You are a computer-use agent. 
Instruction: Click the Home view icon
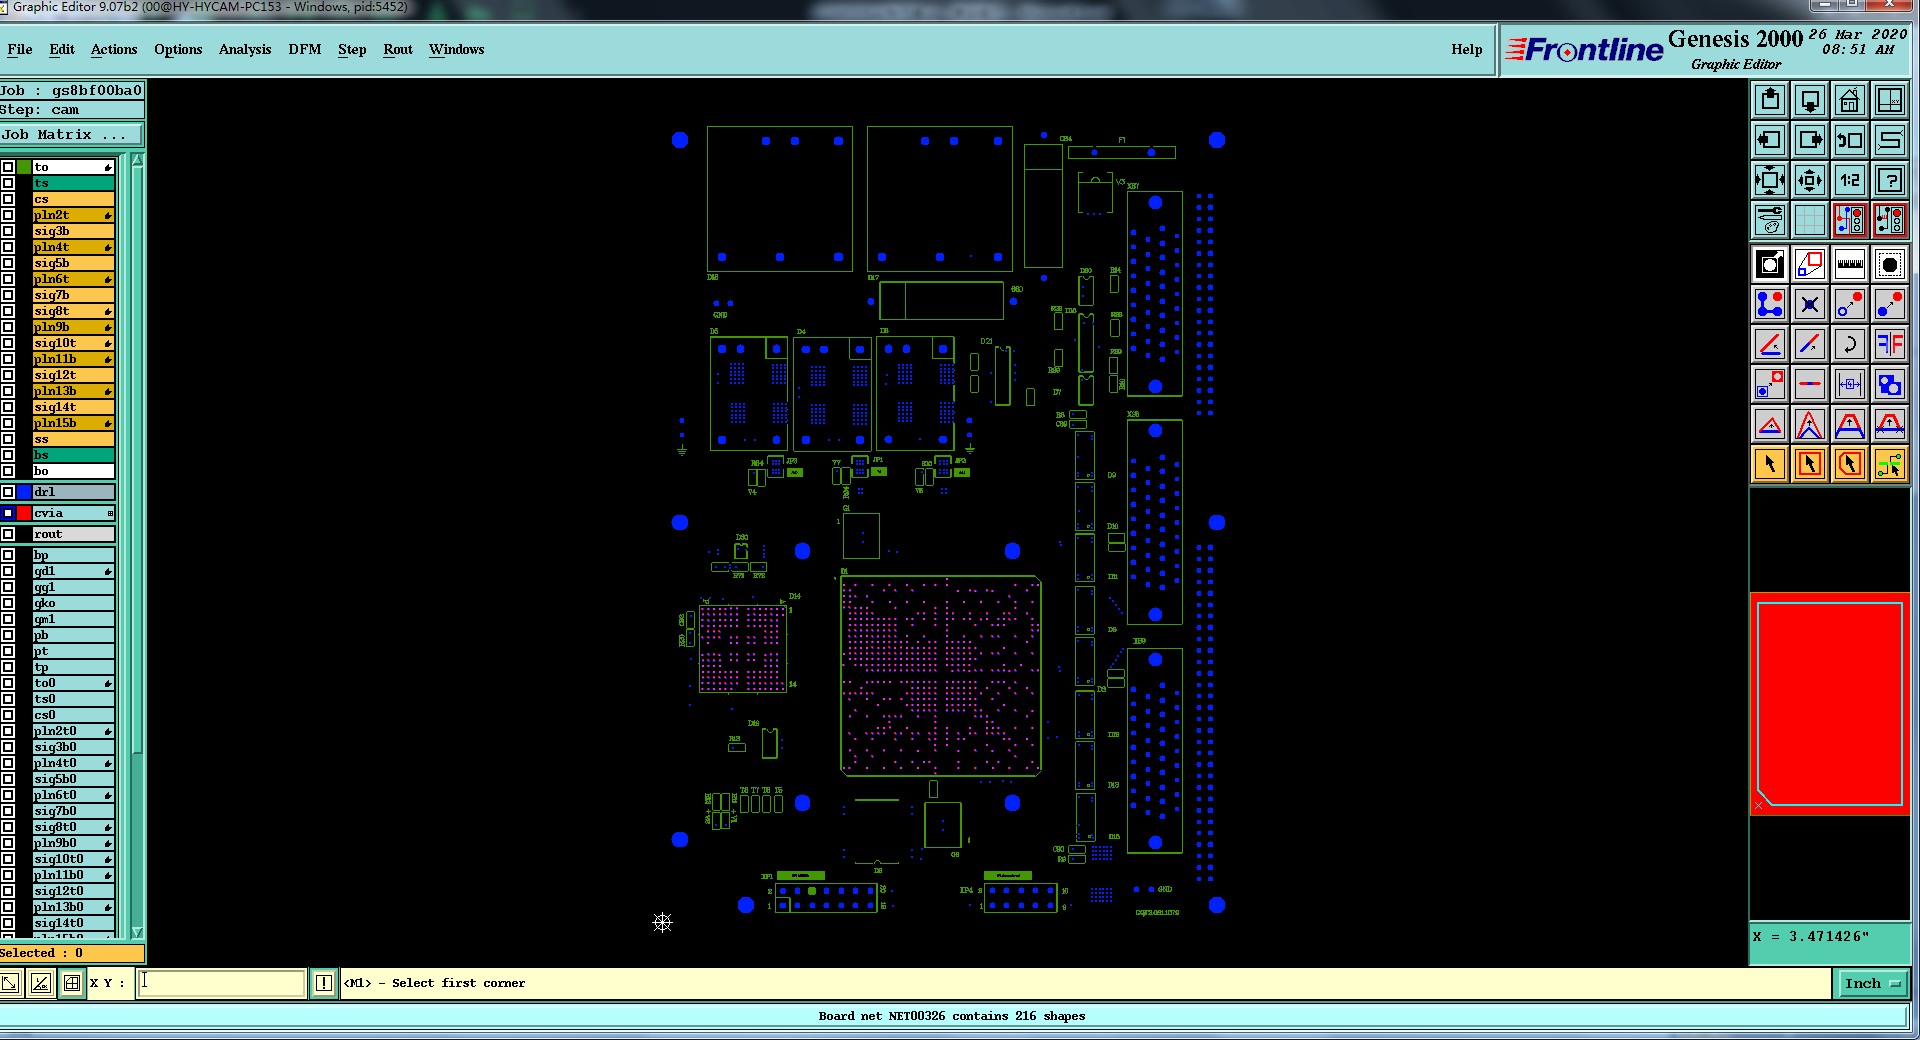coord(1849,100)
